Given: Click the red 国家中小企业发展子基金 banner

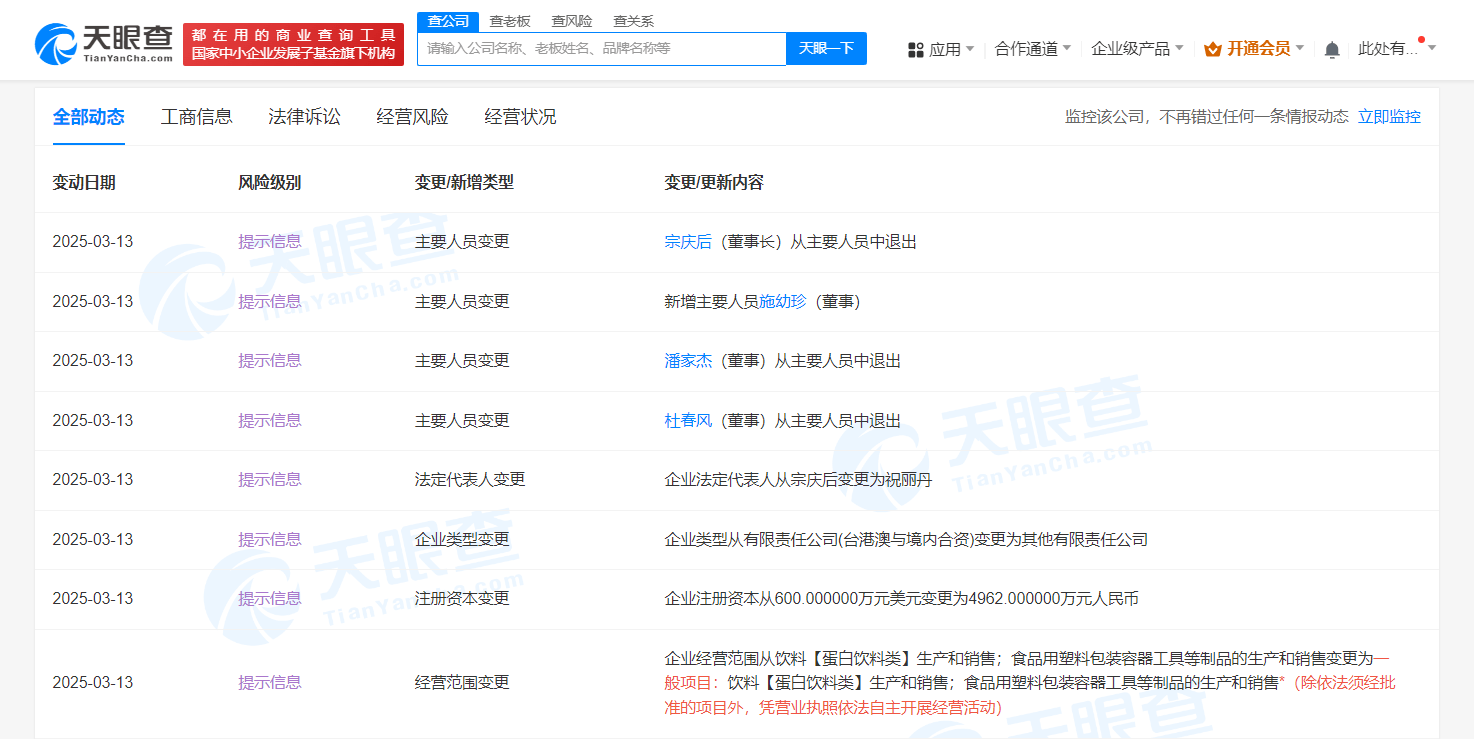Looking at the screenshot, I should tap(293, 44).
